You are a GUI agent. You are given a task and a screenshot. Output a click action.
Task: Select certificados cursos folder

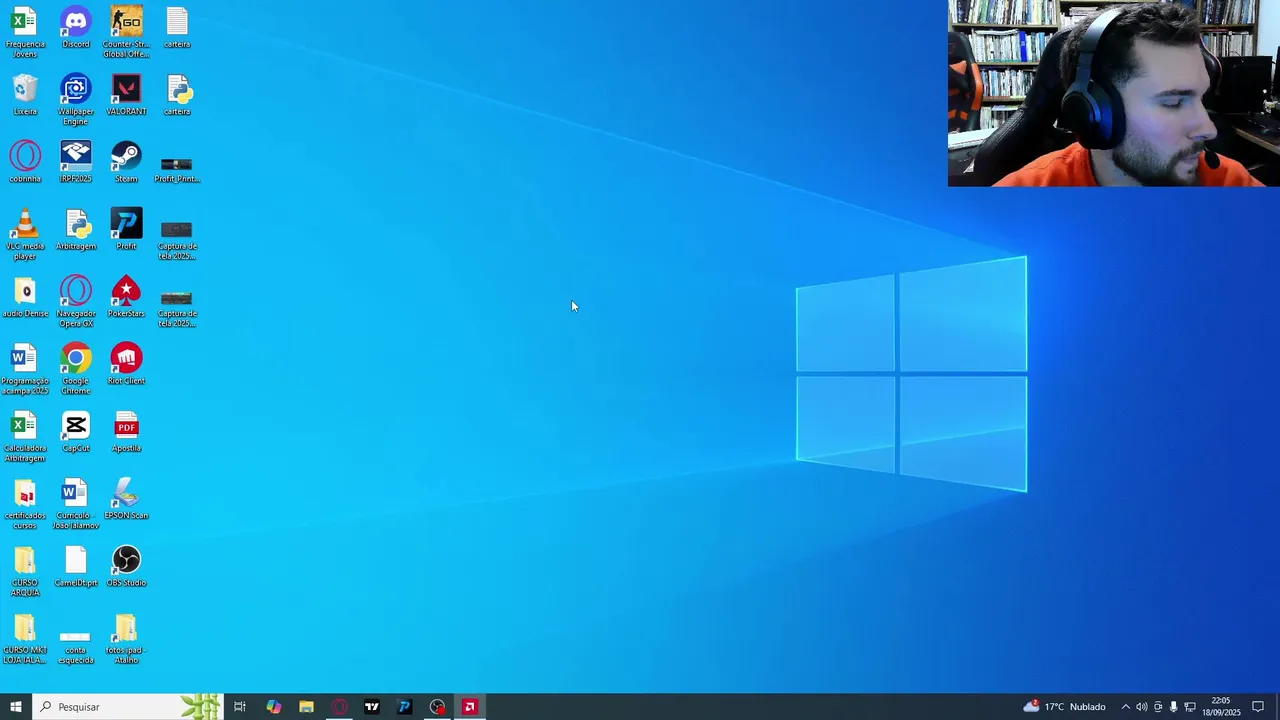25,504
